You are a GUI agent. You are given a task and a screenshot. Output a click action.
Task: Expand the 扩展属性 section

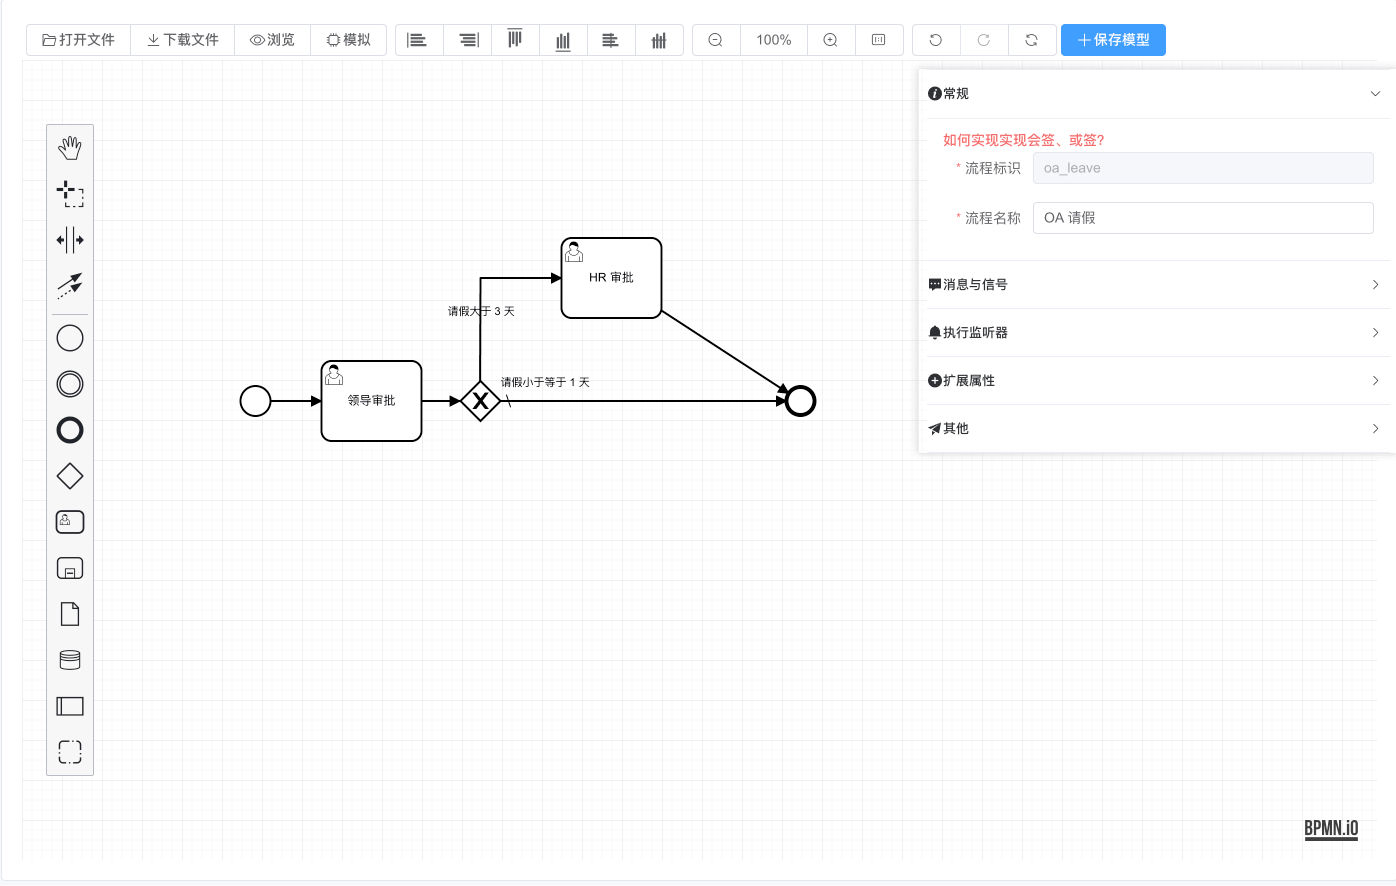[1157, 380]
